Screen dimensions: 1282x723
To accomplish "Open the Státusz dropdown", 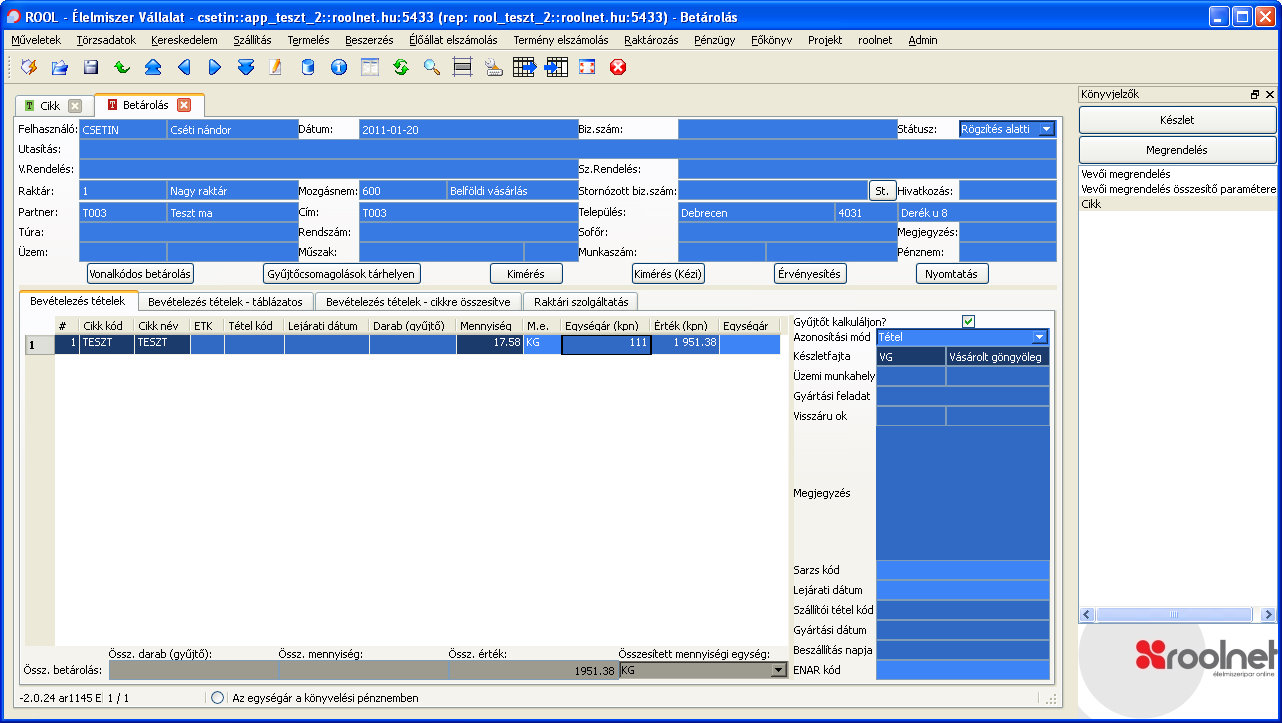I will [x=1045, y=129].
